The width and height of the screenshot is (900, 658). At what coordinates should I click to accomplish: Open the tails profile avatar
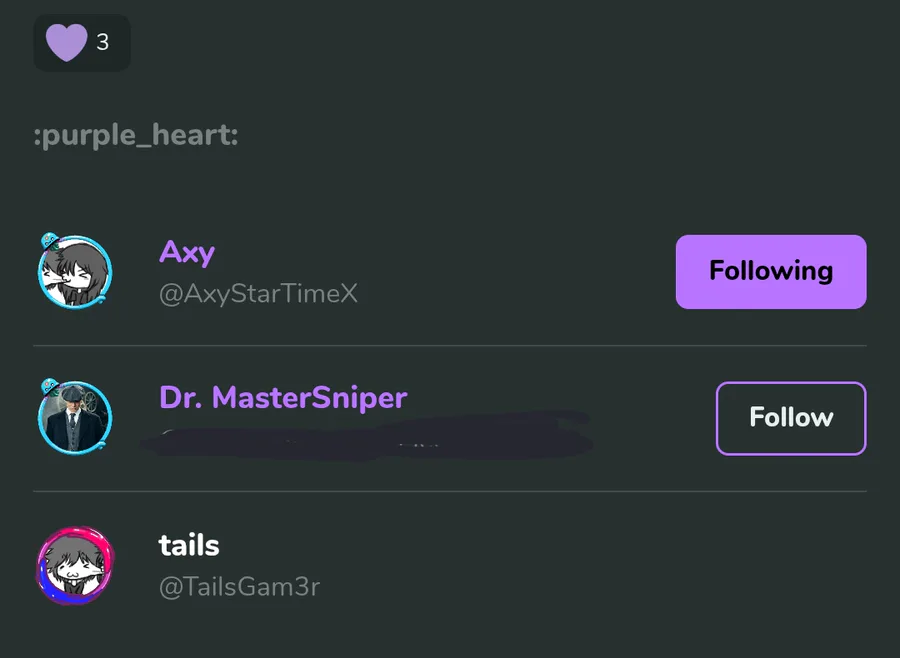76,566
